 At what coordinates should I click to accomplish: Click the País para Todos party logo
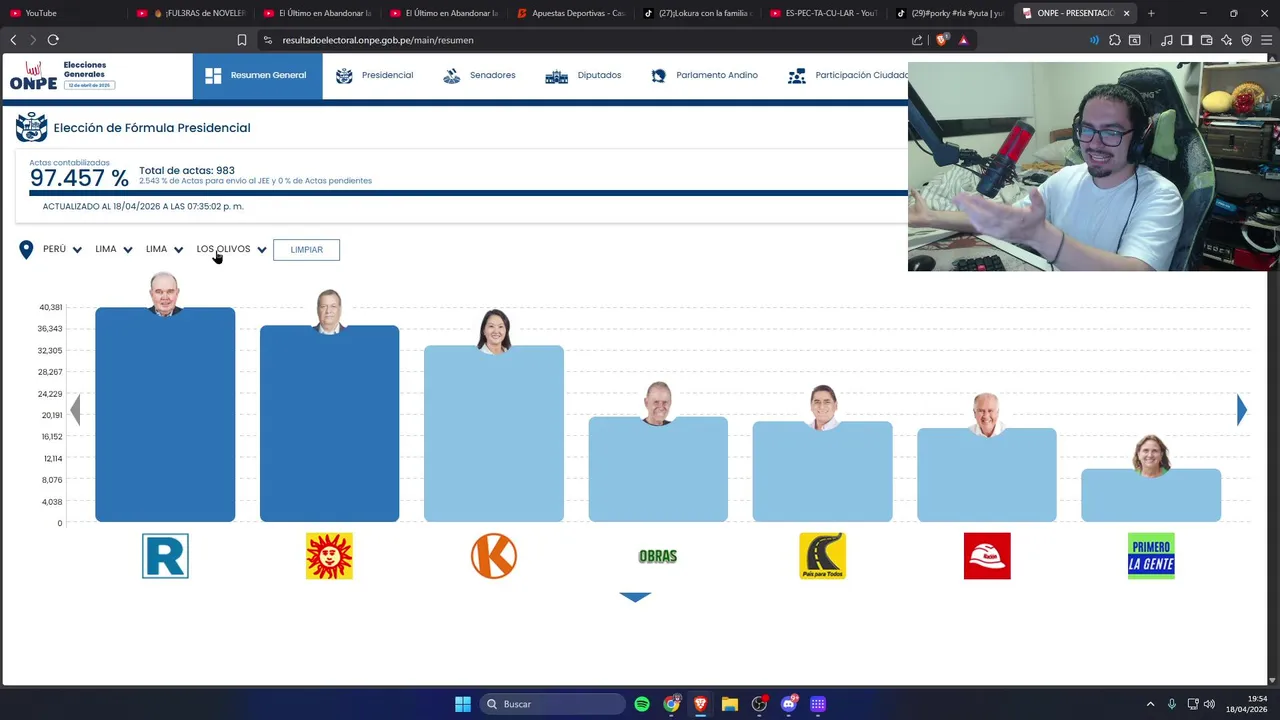[x=822, y=556]
